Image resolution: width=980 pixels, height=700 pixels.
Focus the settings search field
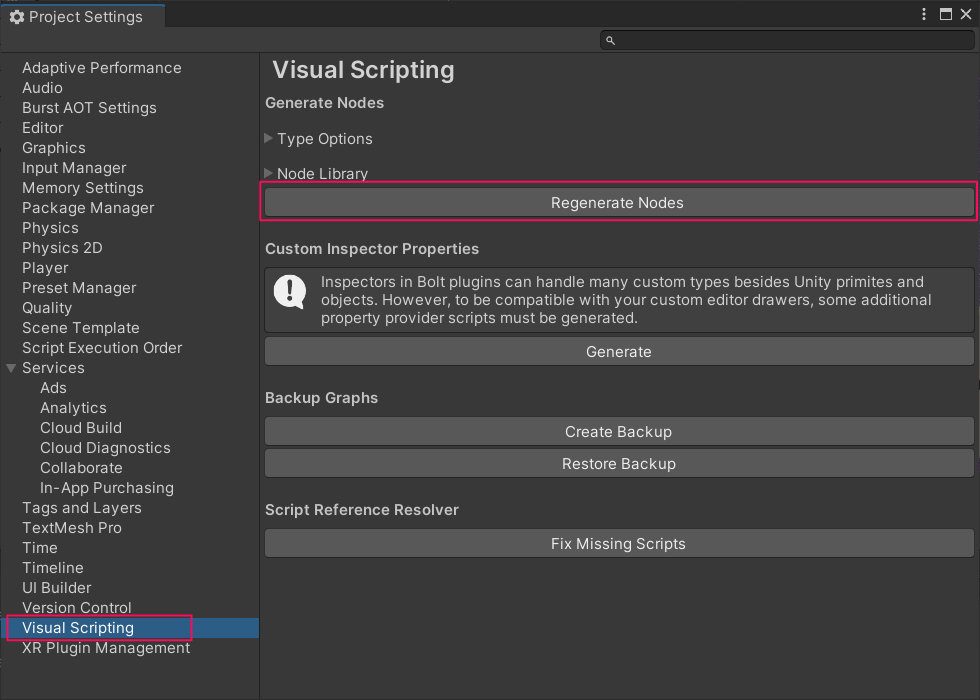[x=790, y=40]
